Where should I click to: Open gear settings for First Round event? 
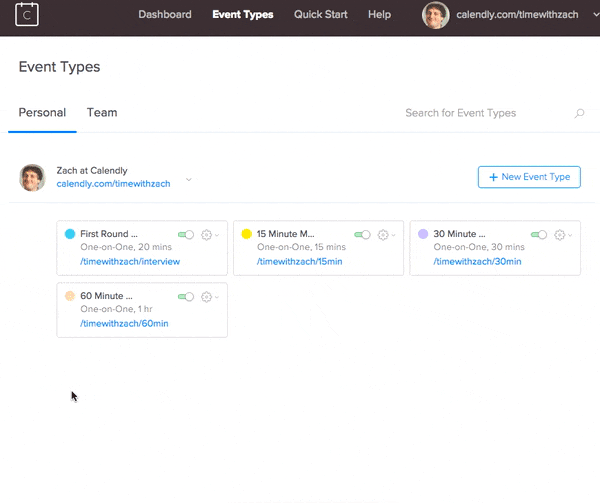[x=206, y=234]
